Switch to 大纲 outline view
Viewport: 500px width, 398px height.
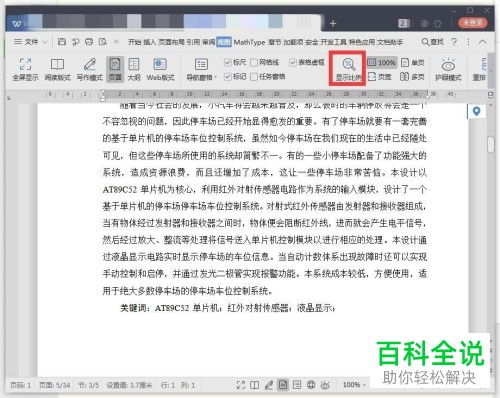[134, 70]
